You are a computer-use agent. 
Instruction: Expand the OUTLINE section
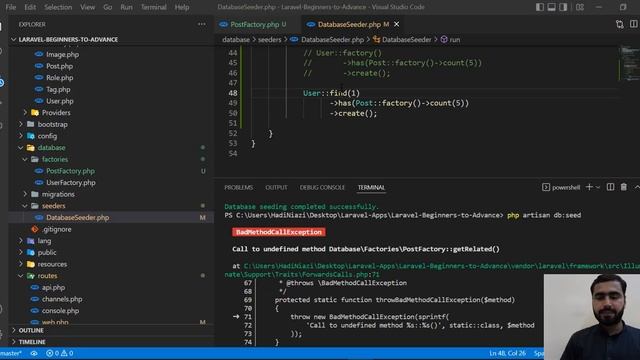click(x=31, y=330)
